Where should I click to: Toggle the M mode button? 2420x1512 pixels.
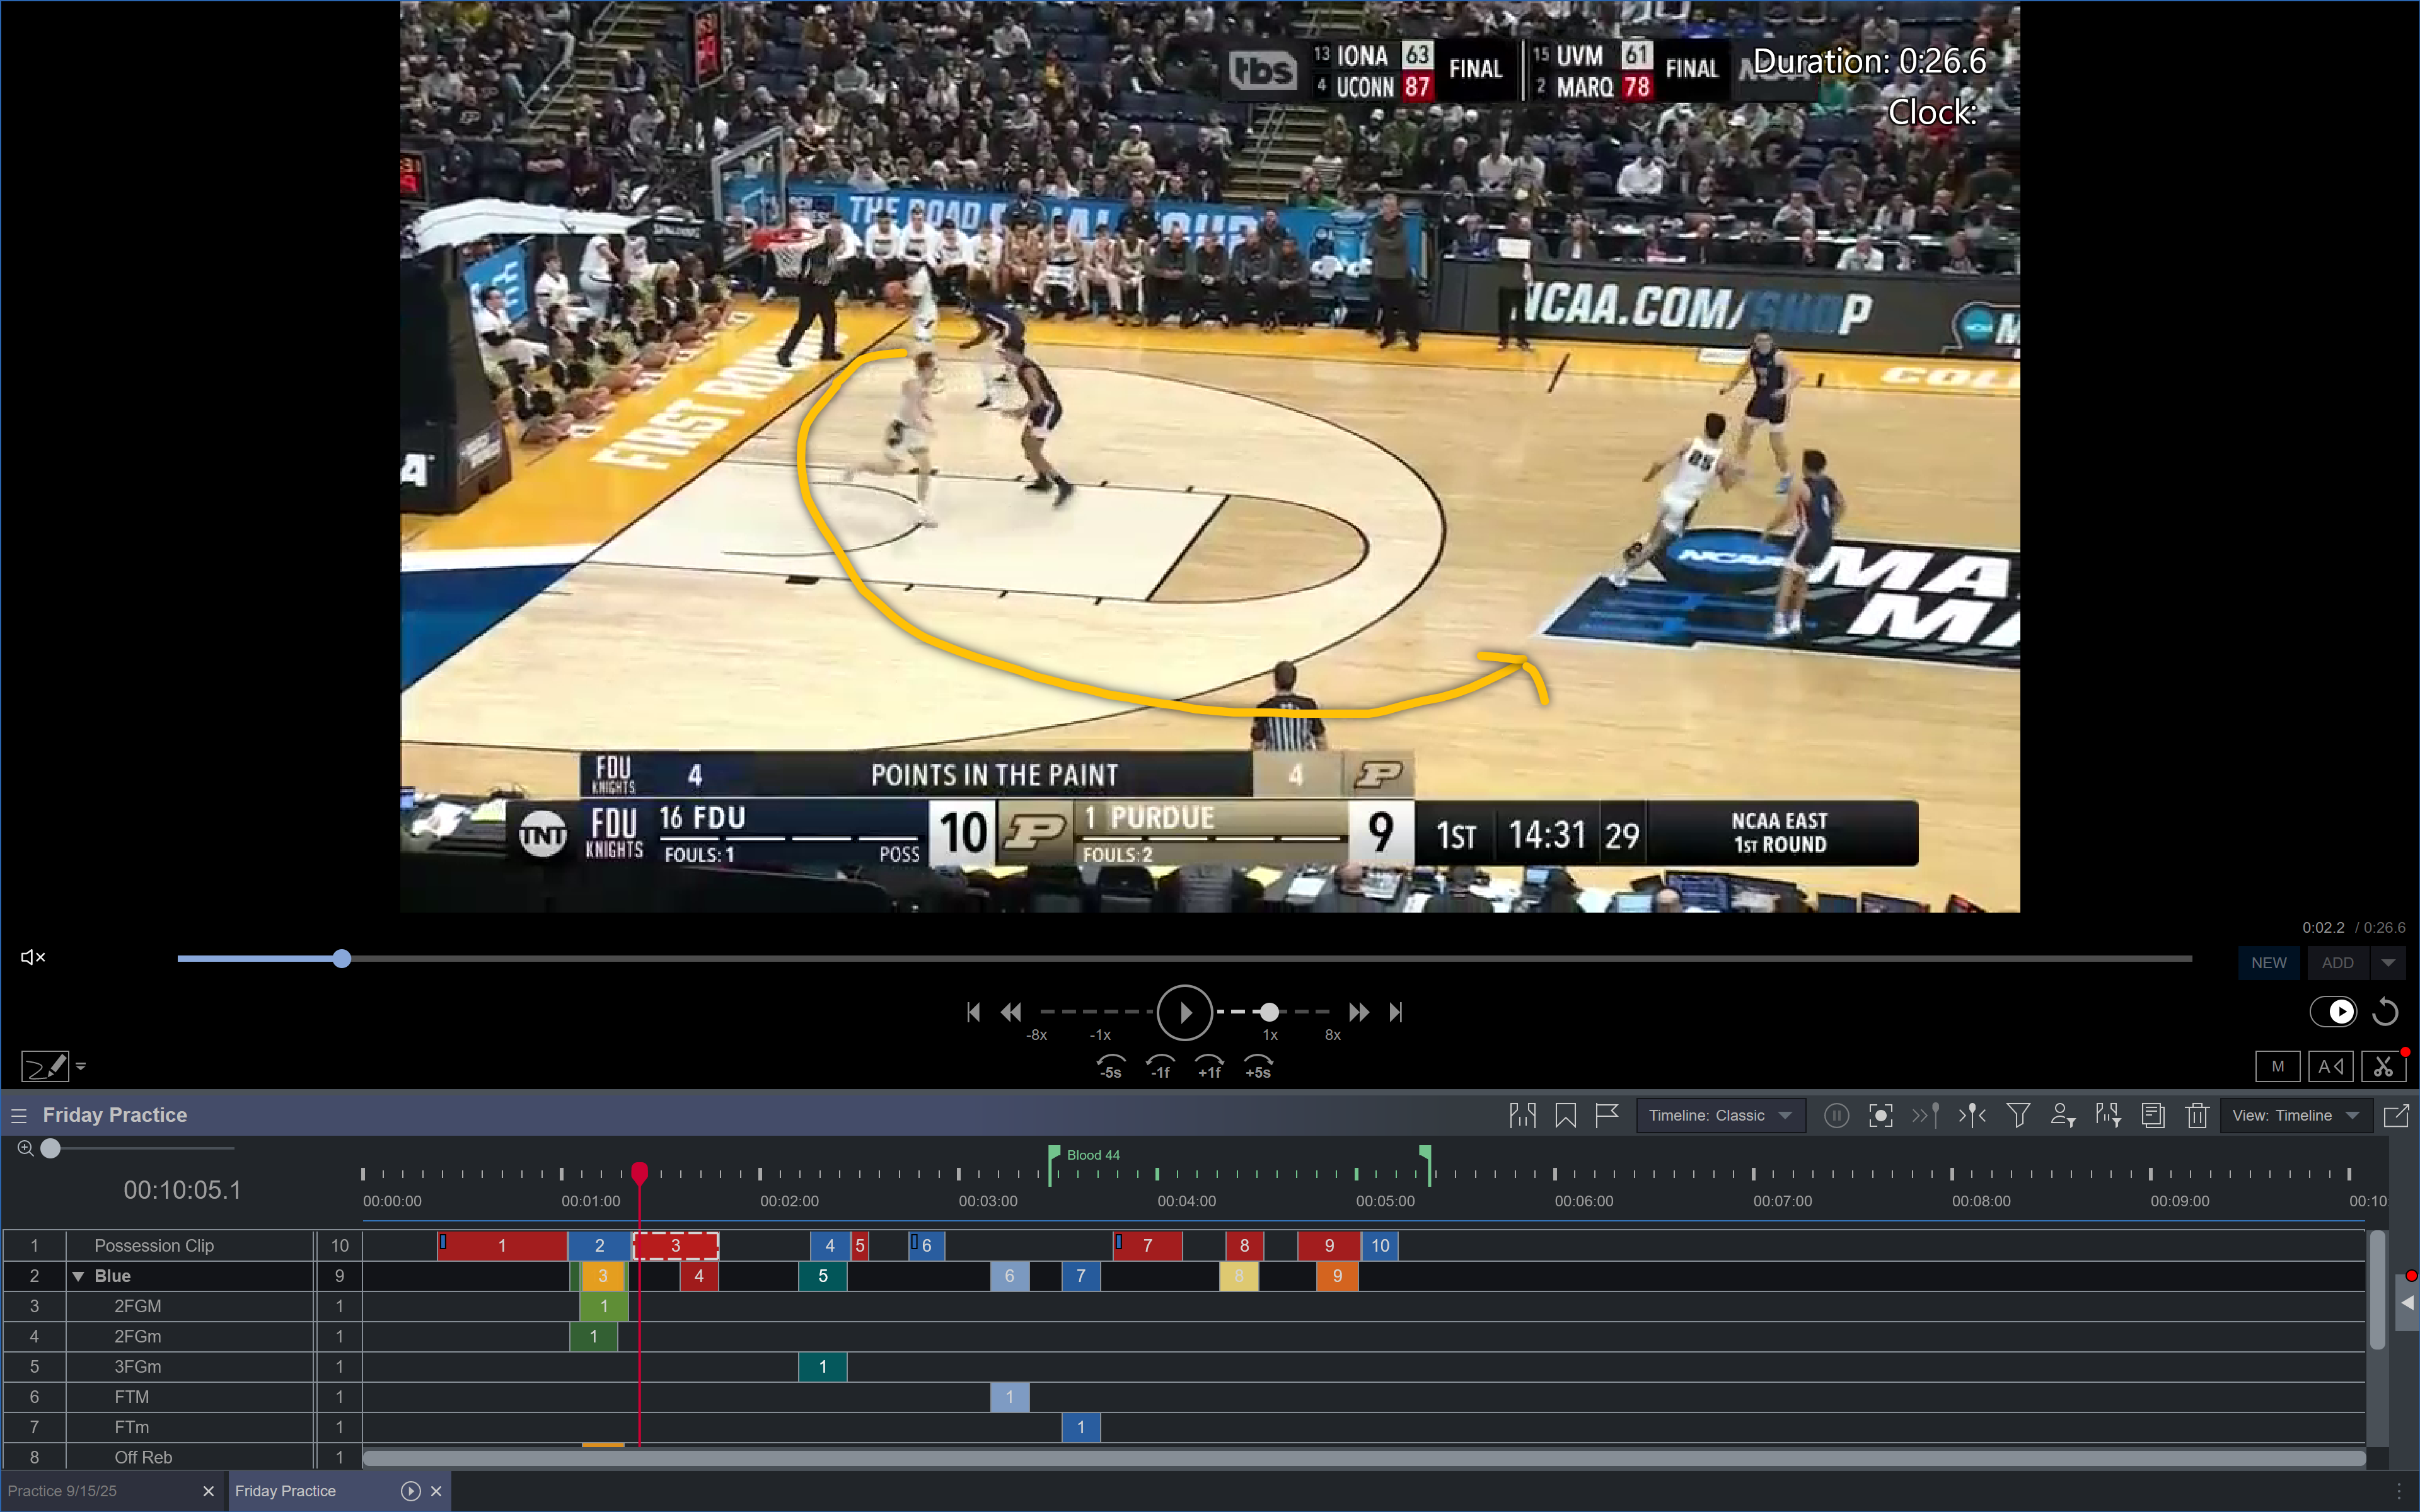(2277, 1066)
